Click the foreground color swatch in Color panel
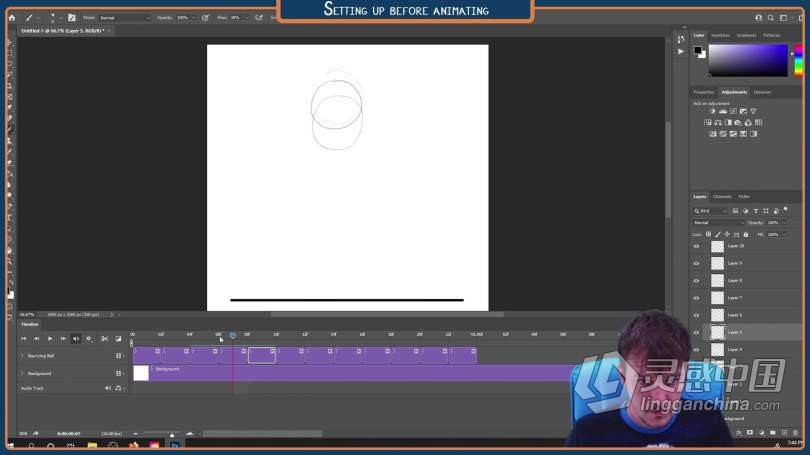The width and height of the screenshot is (810, 455). [x=698, y=50]
